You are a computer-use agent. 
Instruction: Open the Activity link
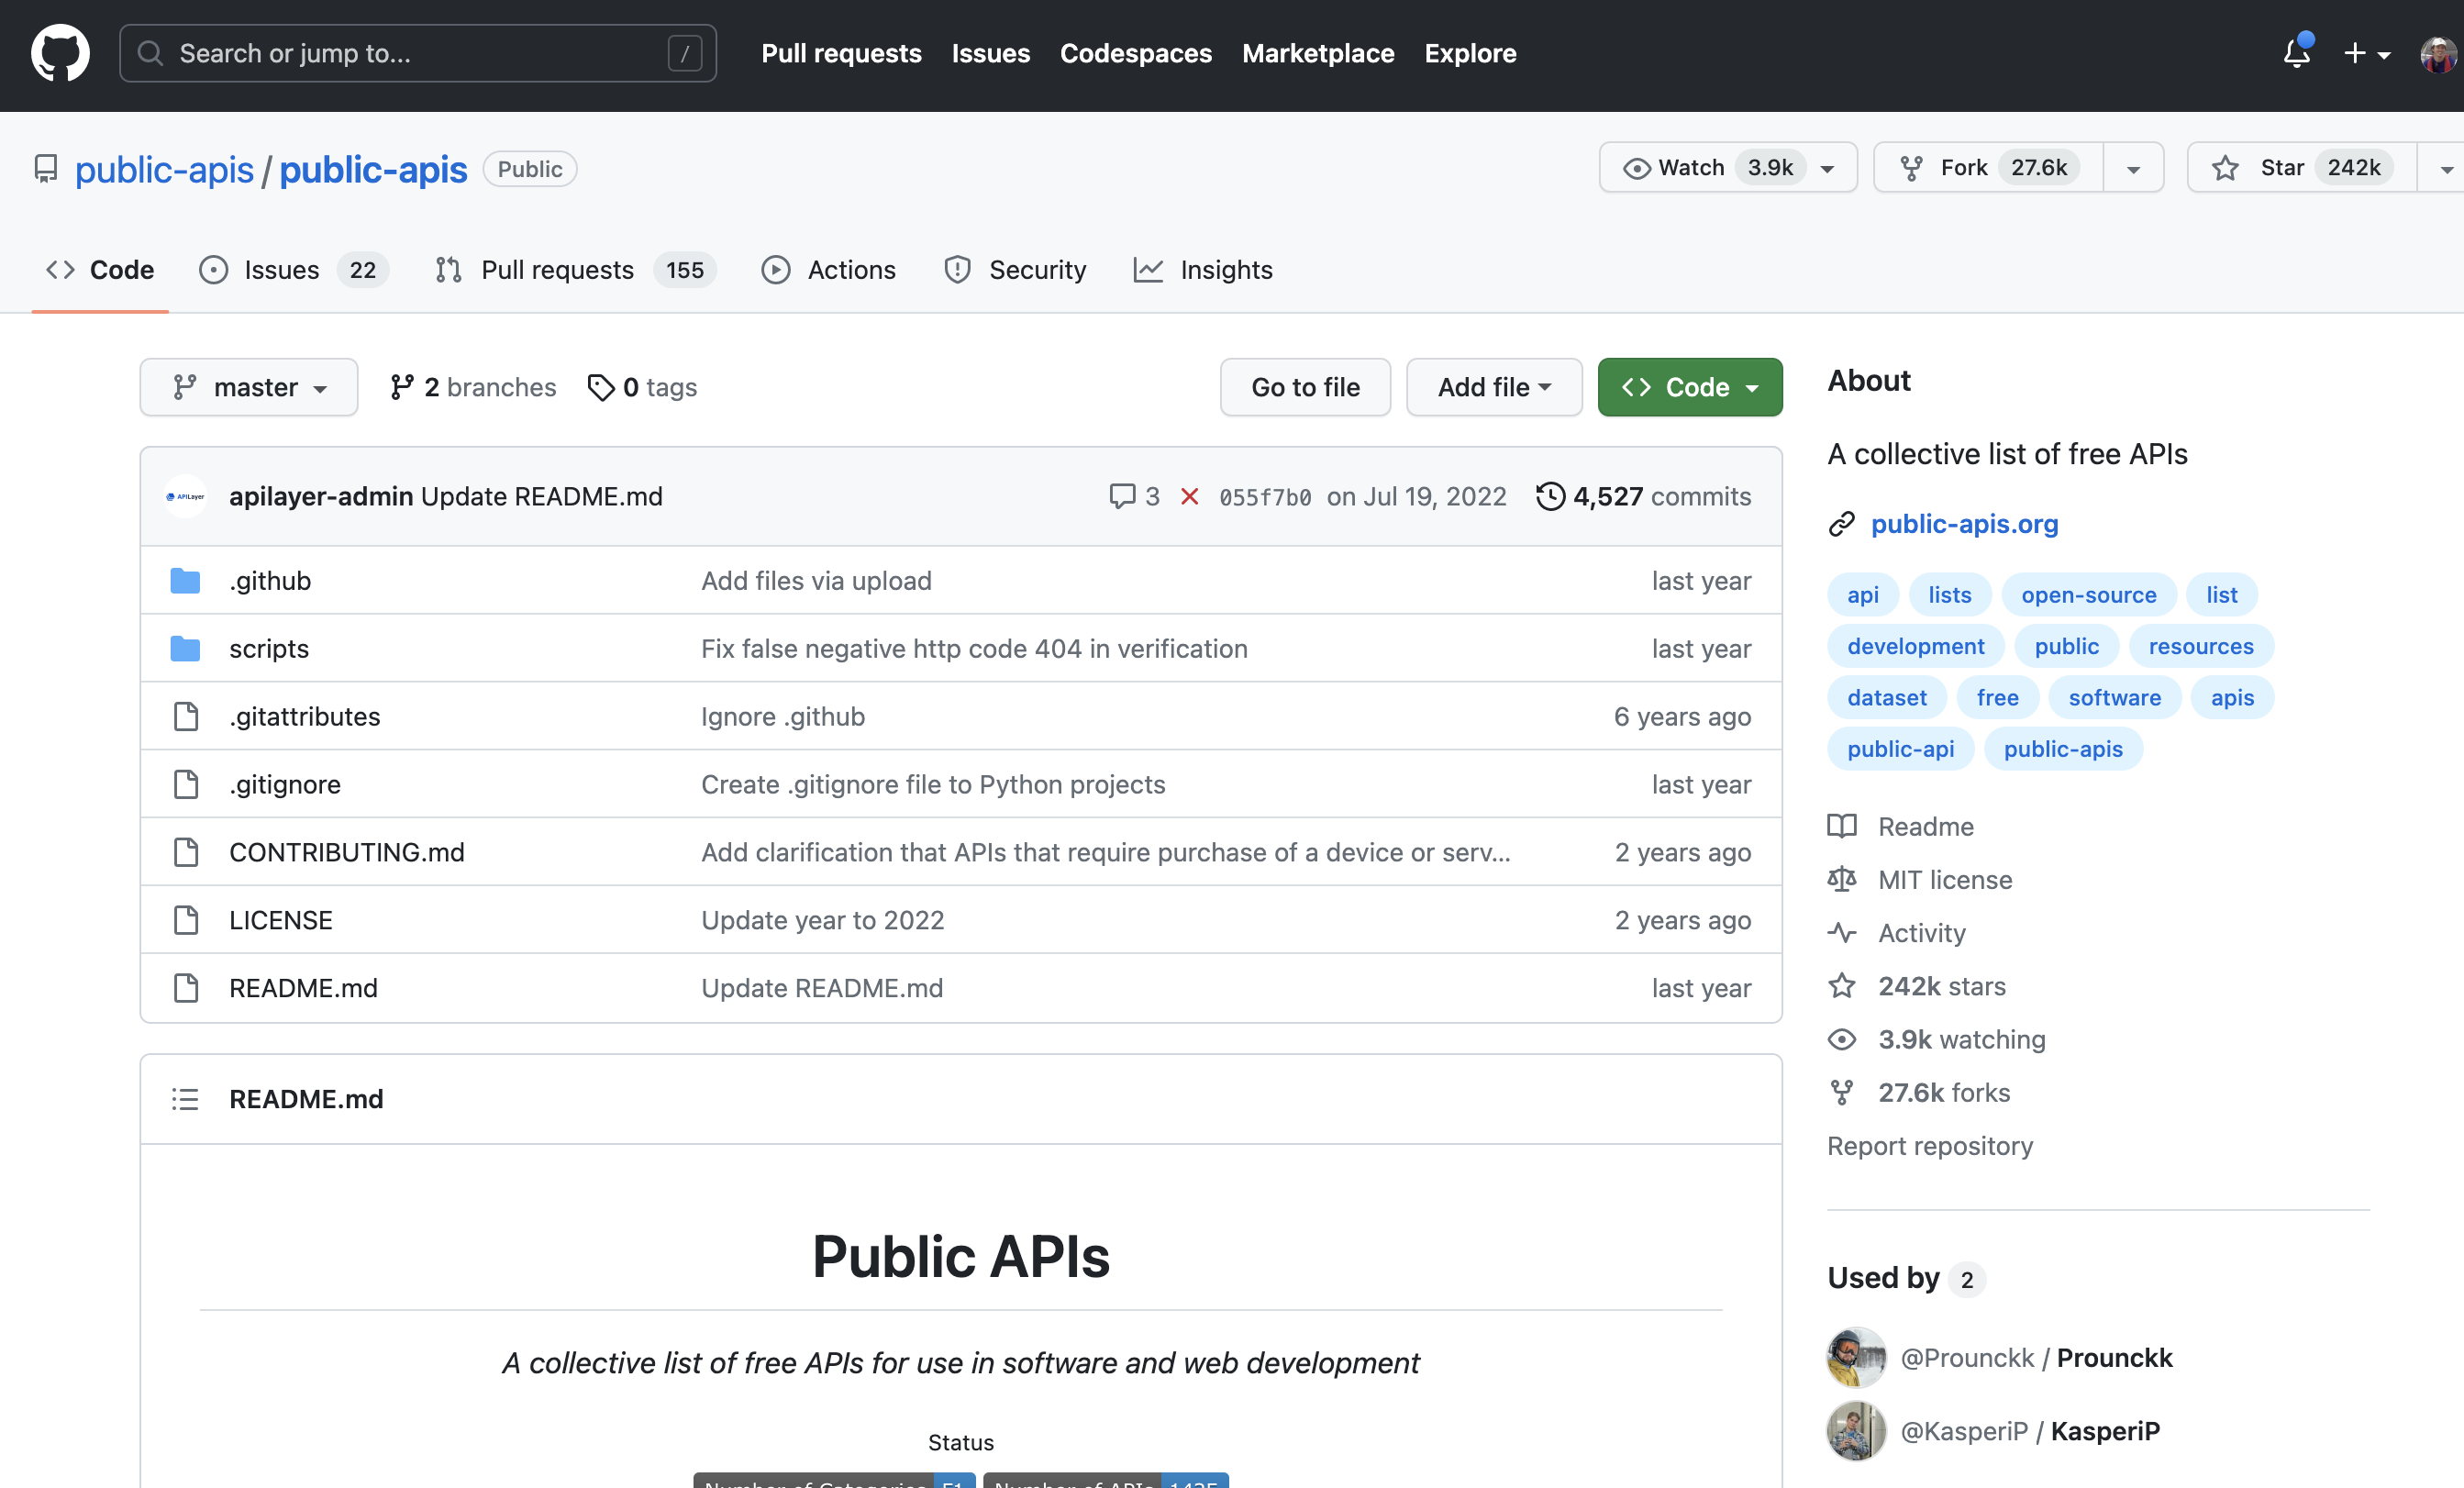[x=1897, y=933]
